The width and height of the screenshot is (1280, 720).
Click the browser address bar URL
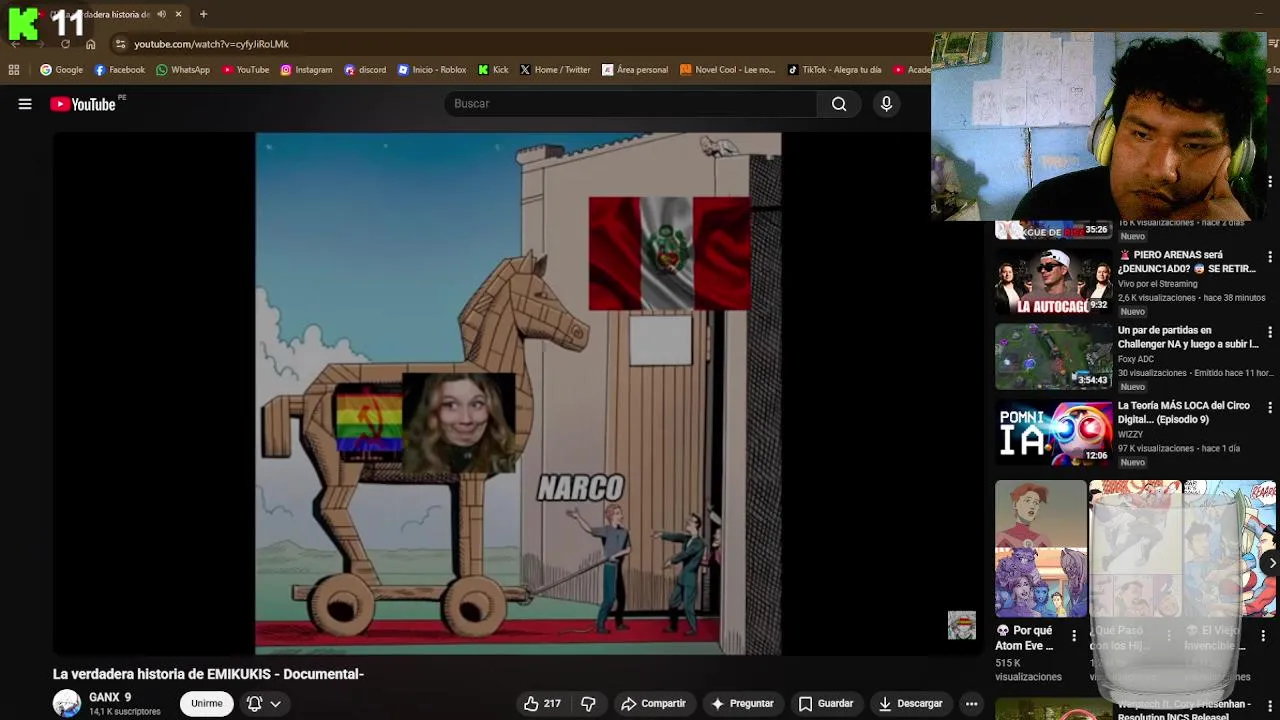click(211, 44)
